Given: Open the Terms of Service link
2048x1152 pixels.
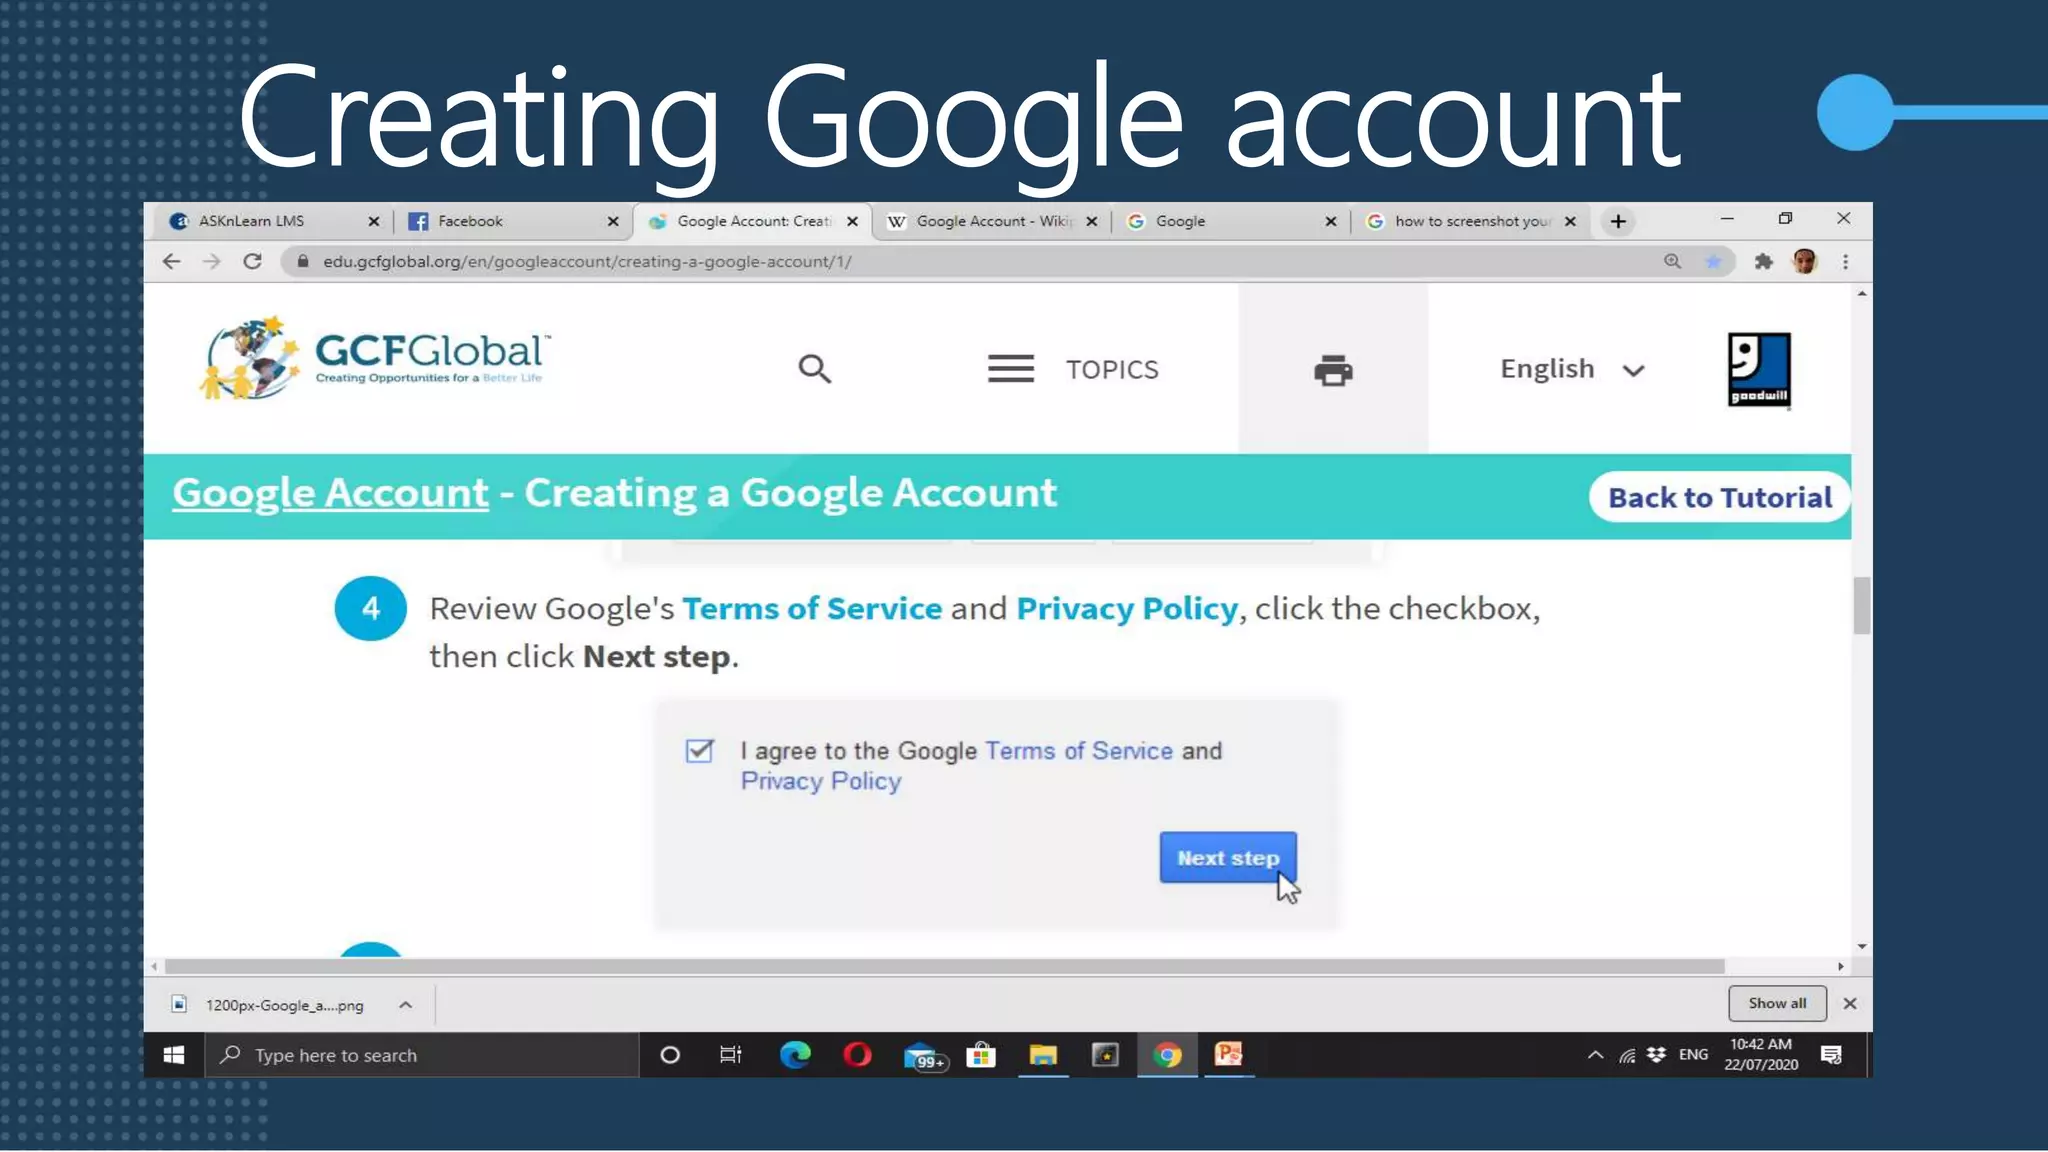Looking at the screenshot, I should 811,608.
